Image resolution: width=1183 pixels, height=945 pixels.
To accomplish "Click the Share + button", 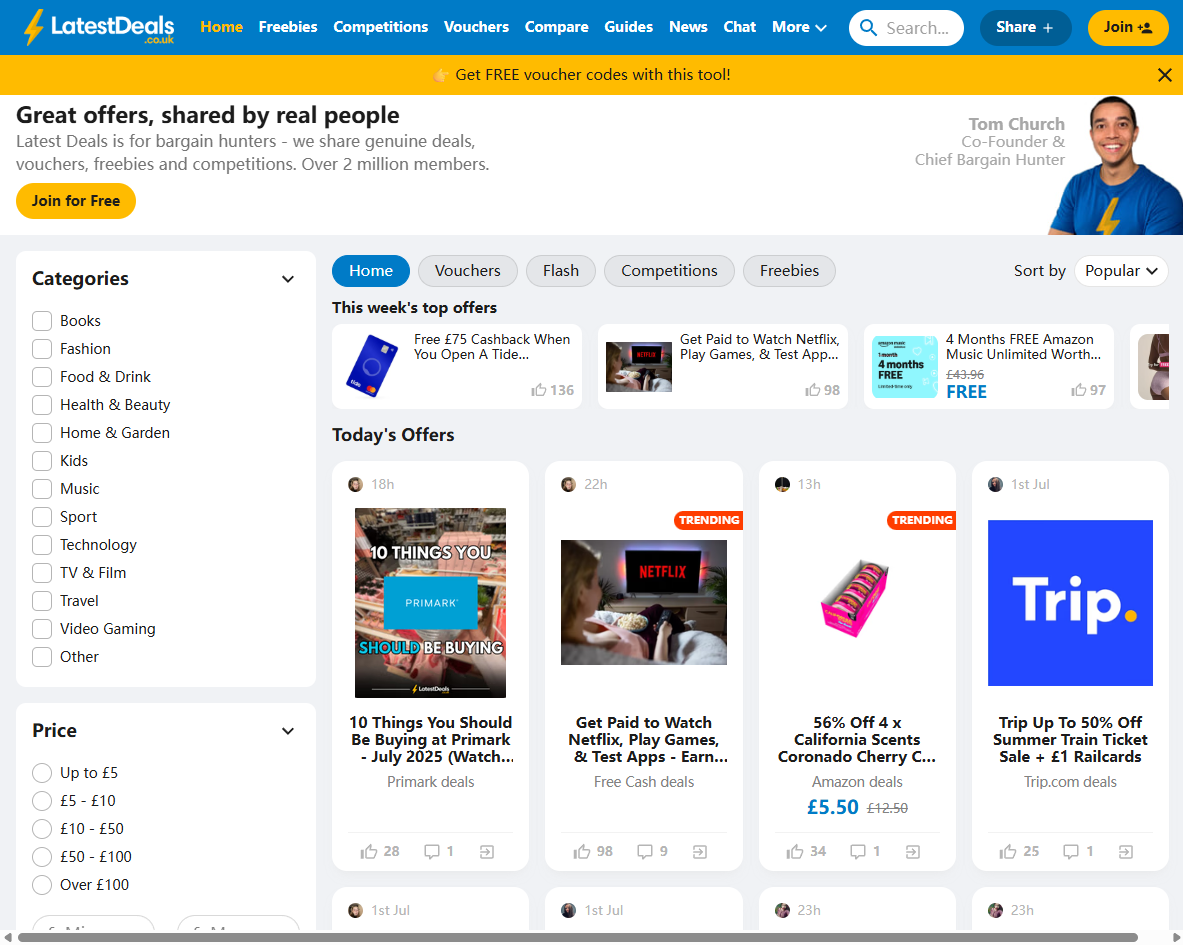I will [1025, 28].
